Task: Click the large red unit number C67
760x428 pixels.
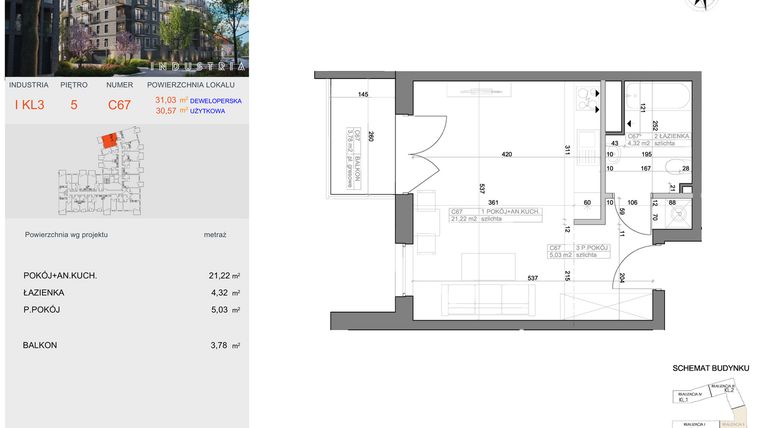Action: (119, 105)
